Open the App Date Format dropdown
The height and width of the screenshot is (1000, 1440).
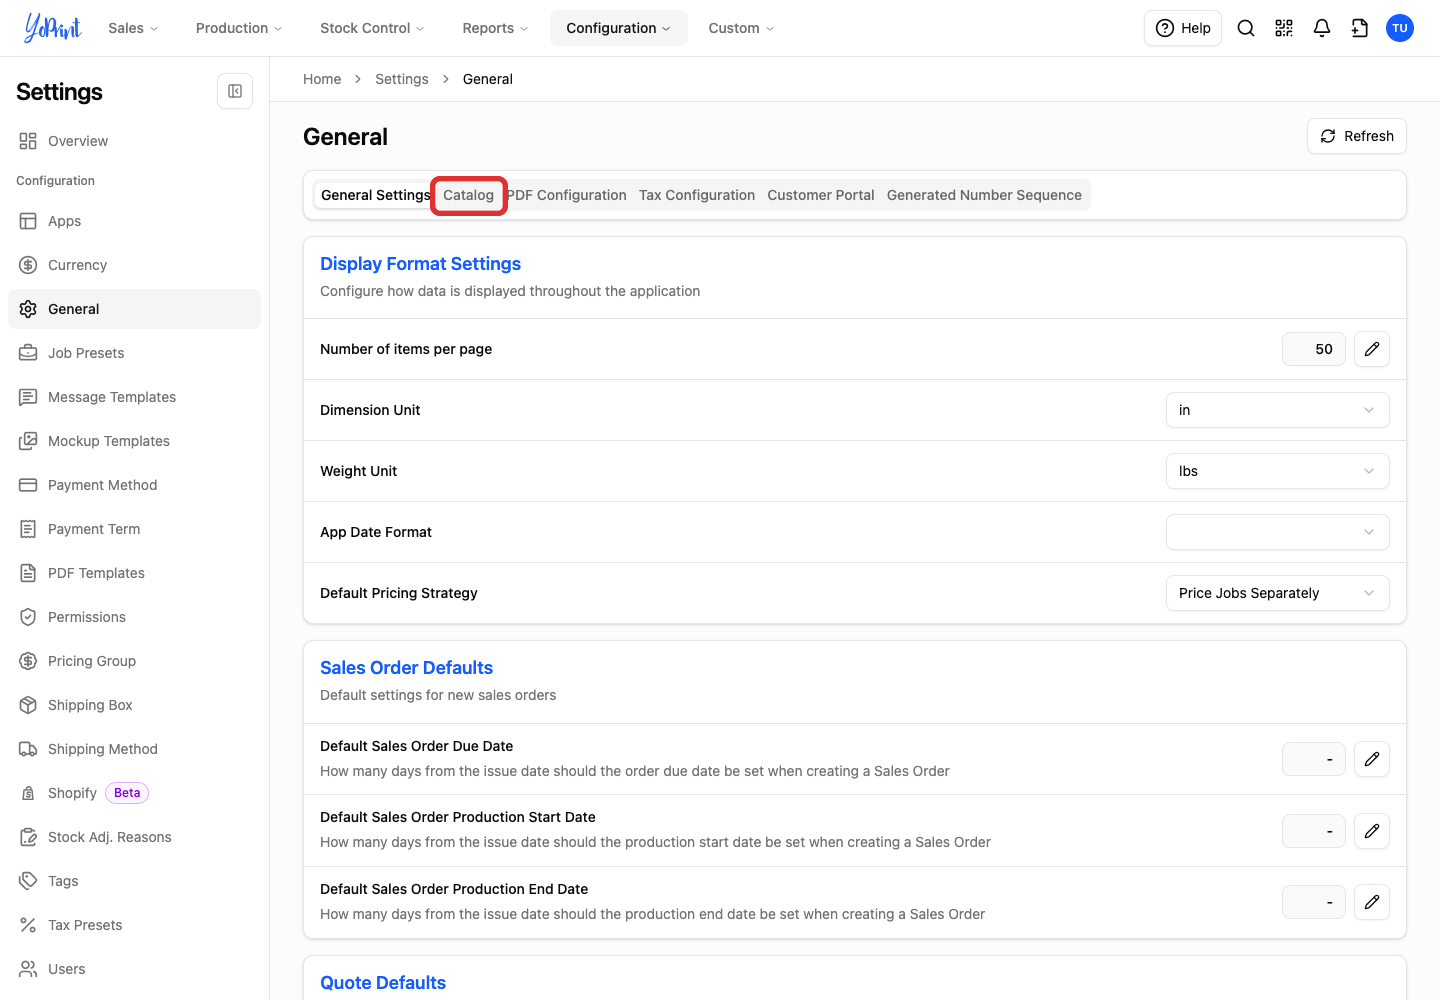[x=1277, y=532]
